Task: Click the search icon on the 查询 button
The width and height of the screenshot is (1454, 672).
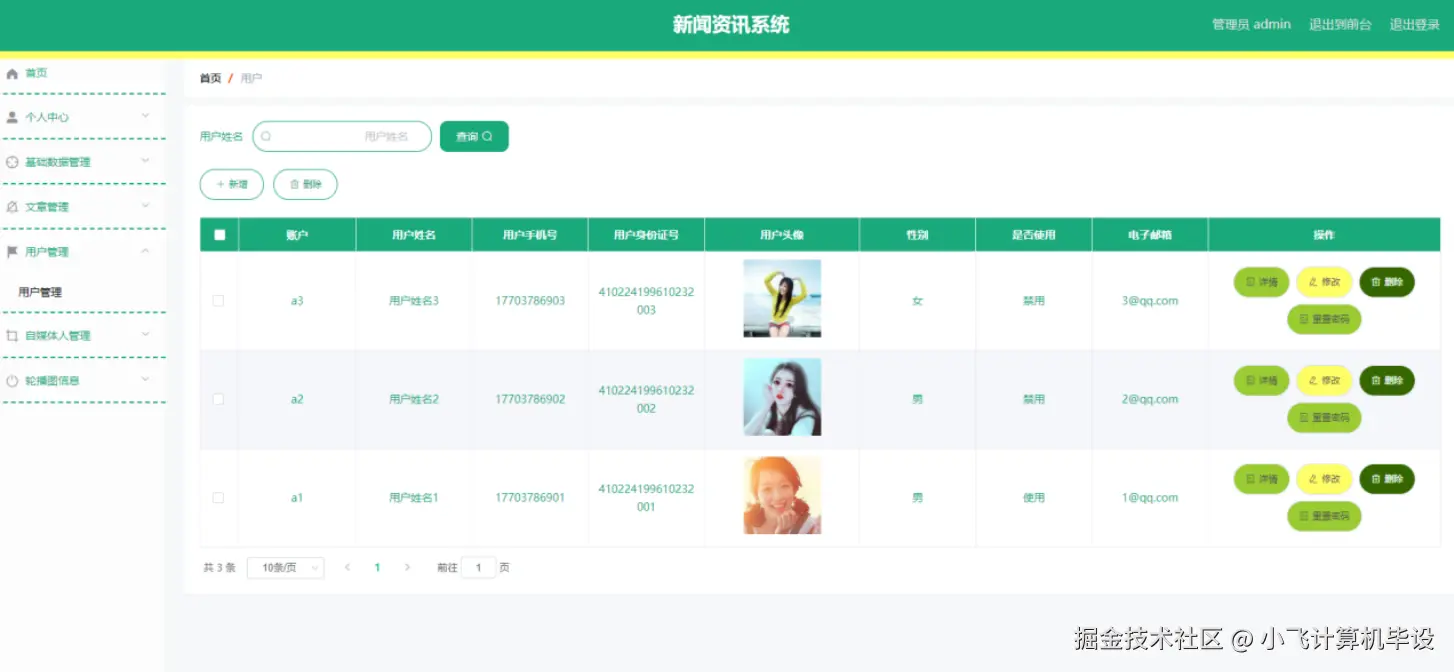Action: click(x=487, y=137)
